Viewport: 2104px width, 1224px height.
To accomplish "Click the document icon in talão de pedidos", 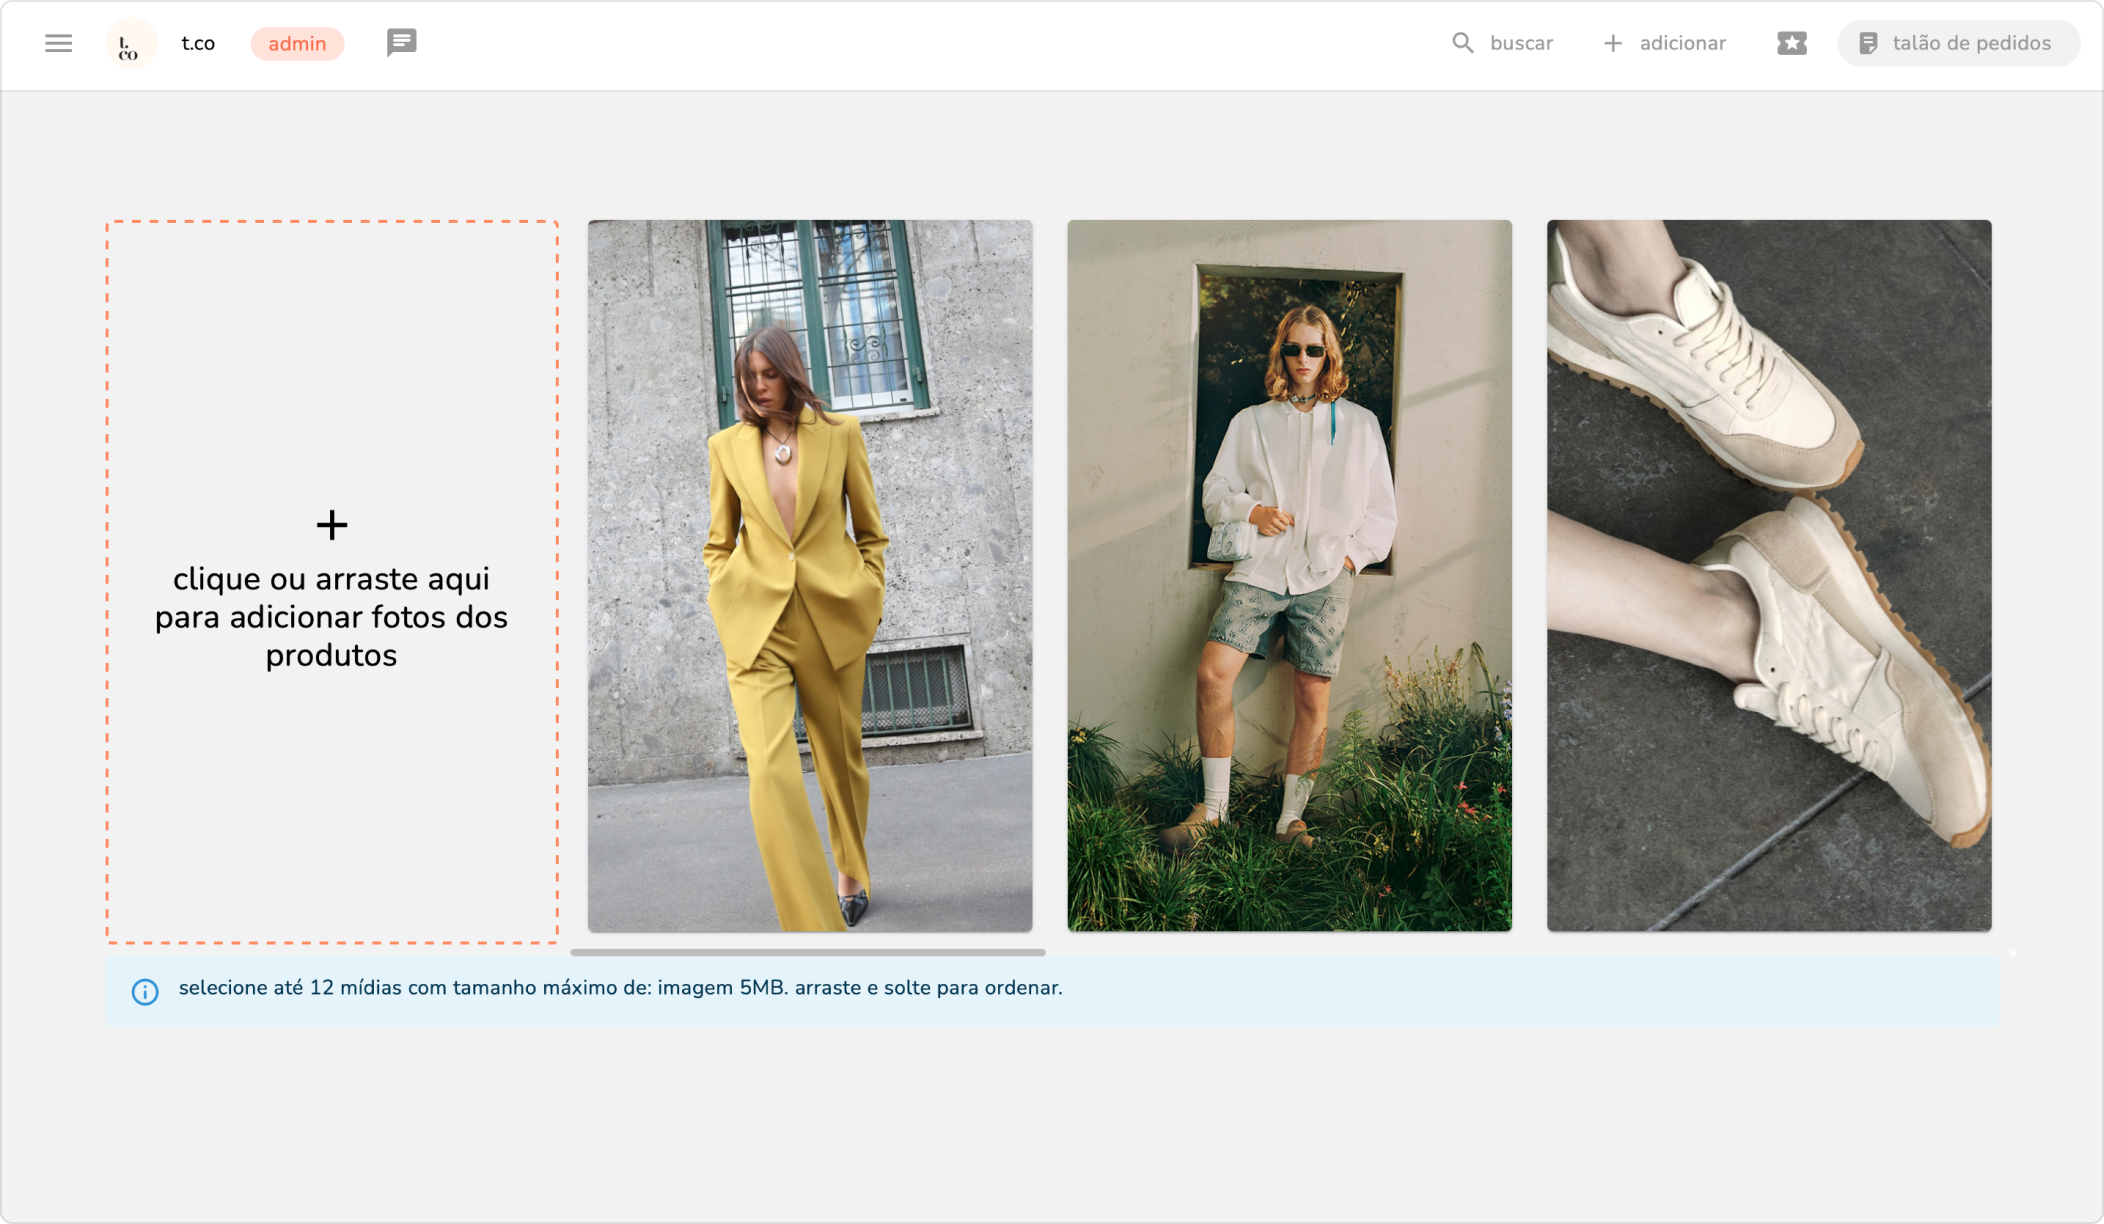I will pos(1867,43).
